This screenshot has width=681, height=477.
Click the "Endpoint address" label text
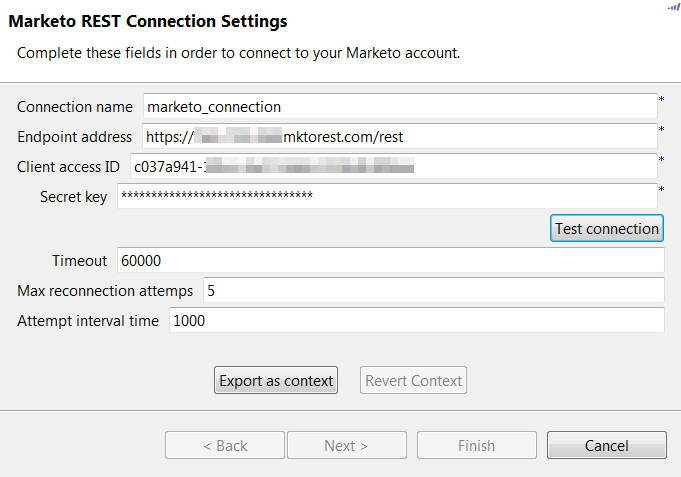click(75, 136)
